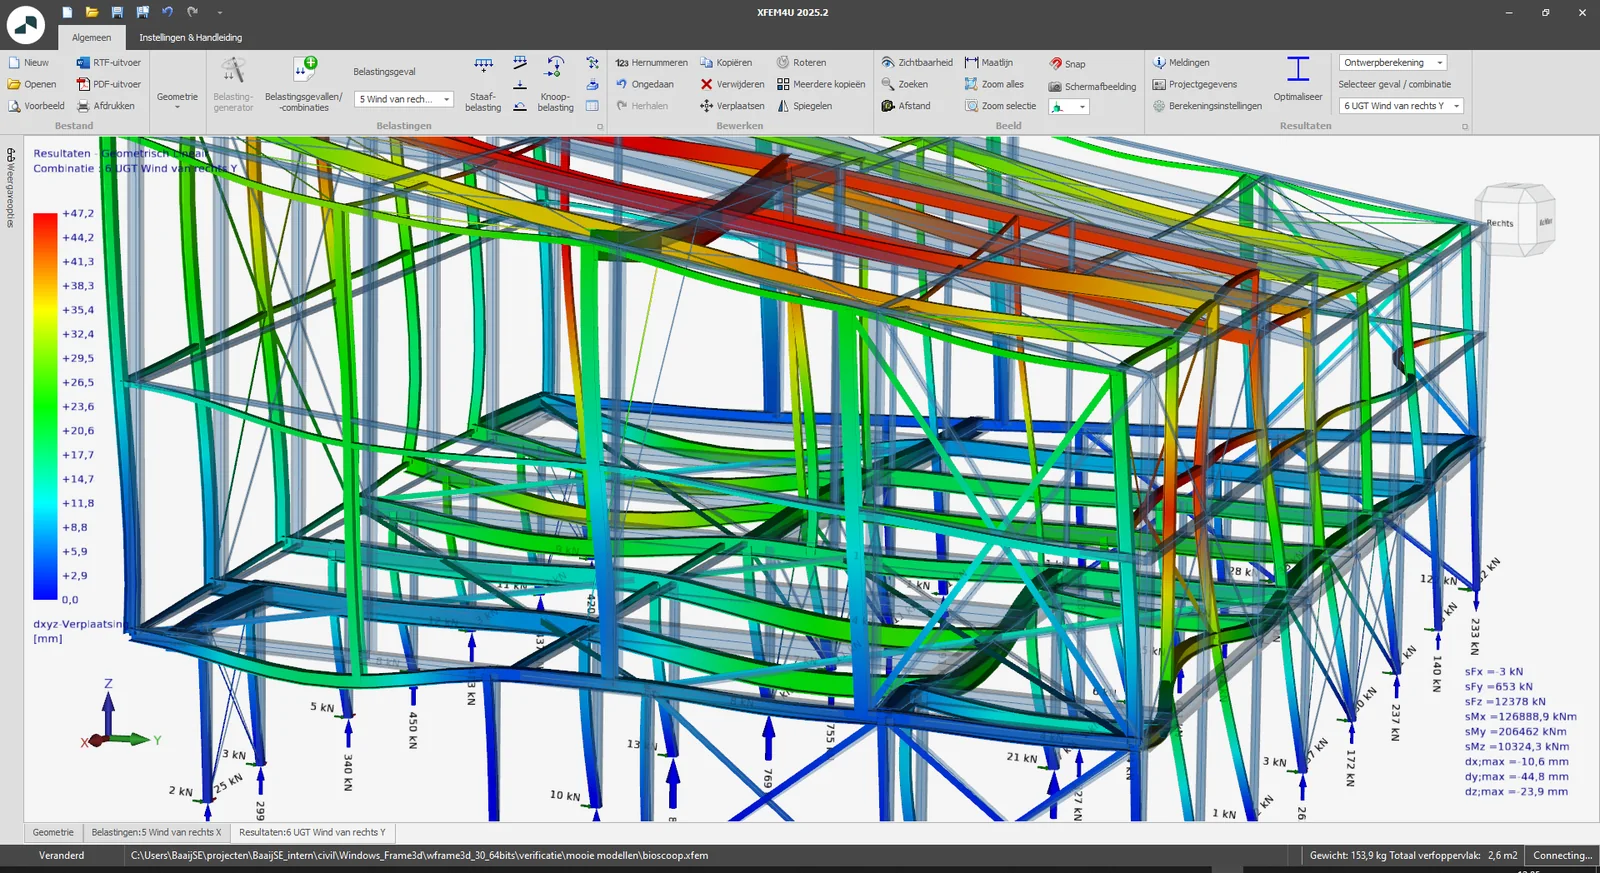Select the Knoopbelasting tool

pyautogui.click(x=555, y=85)
